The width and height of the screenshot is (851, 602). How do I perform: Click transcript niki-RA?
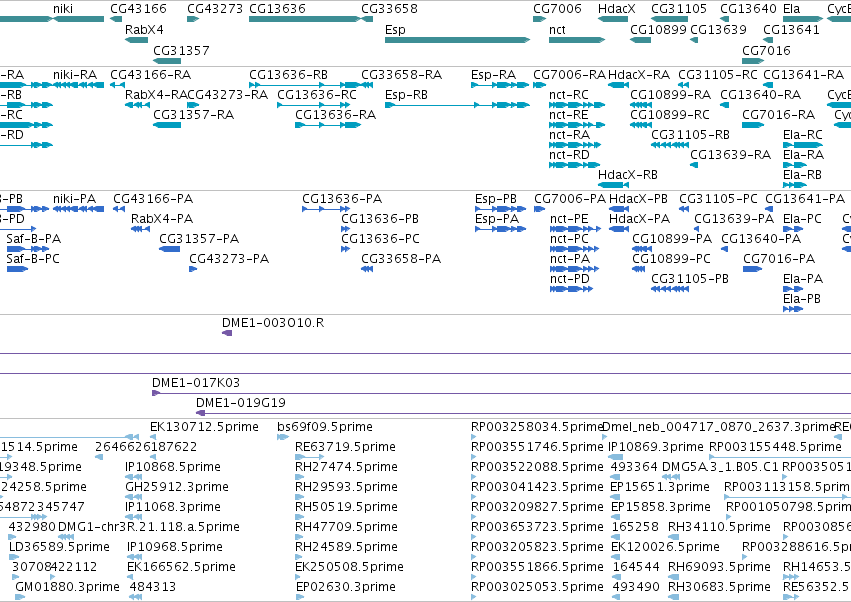point(79,85)
